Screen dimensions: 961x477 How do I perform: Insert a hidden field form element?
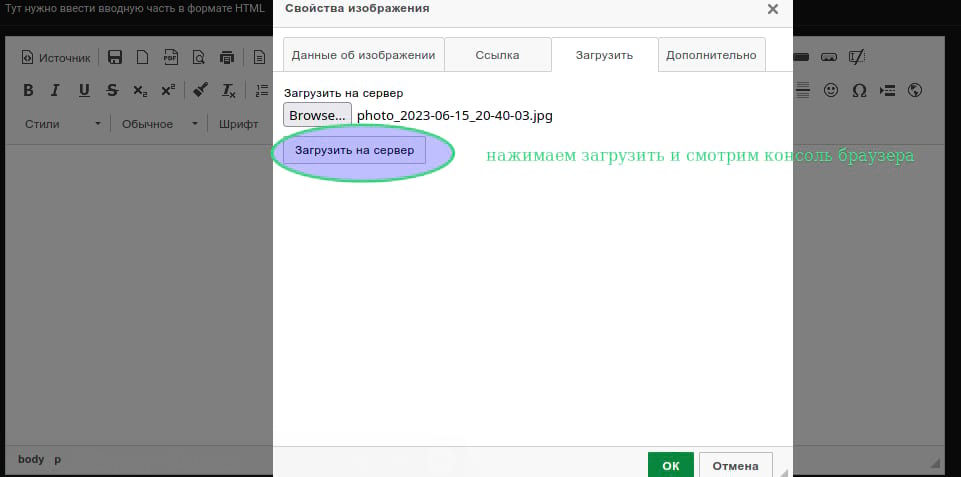(x=857, y=57)
